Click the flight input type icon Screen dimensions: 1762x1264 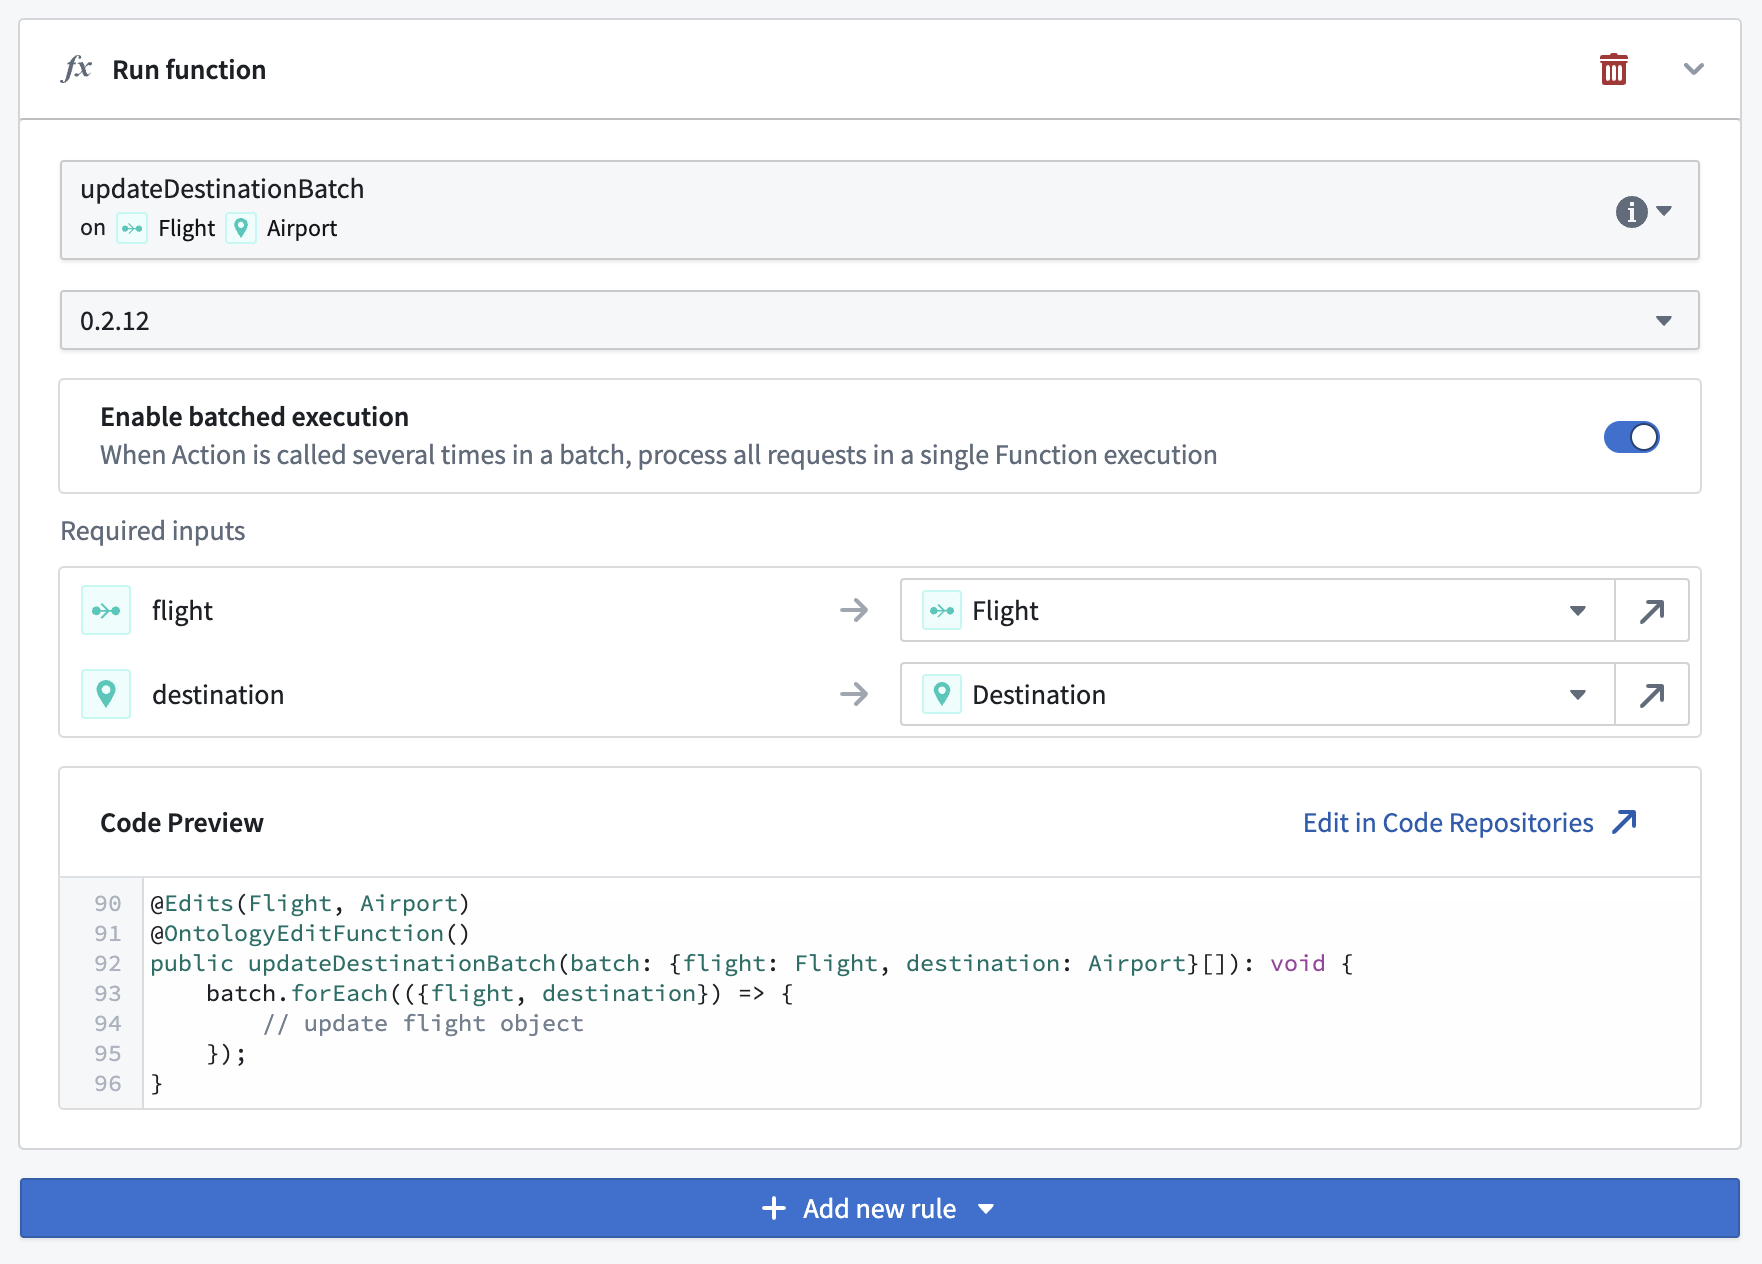106,610
